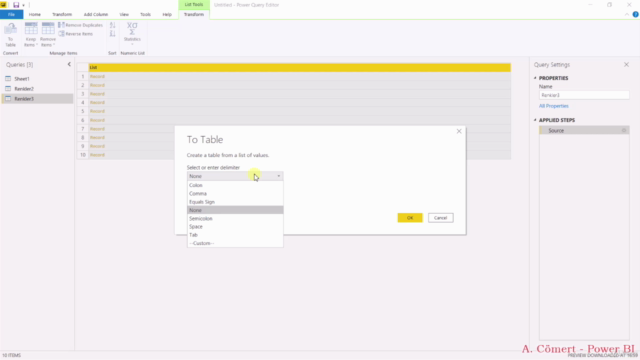Choose Comma delimiter option
The width and height of the screenshot is (640, 360).
coord(235,193)
